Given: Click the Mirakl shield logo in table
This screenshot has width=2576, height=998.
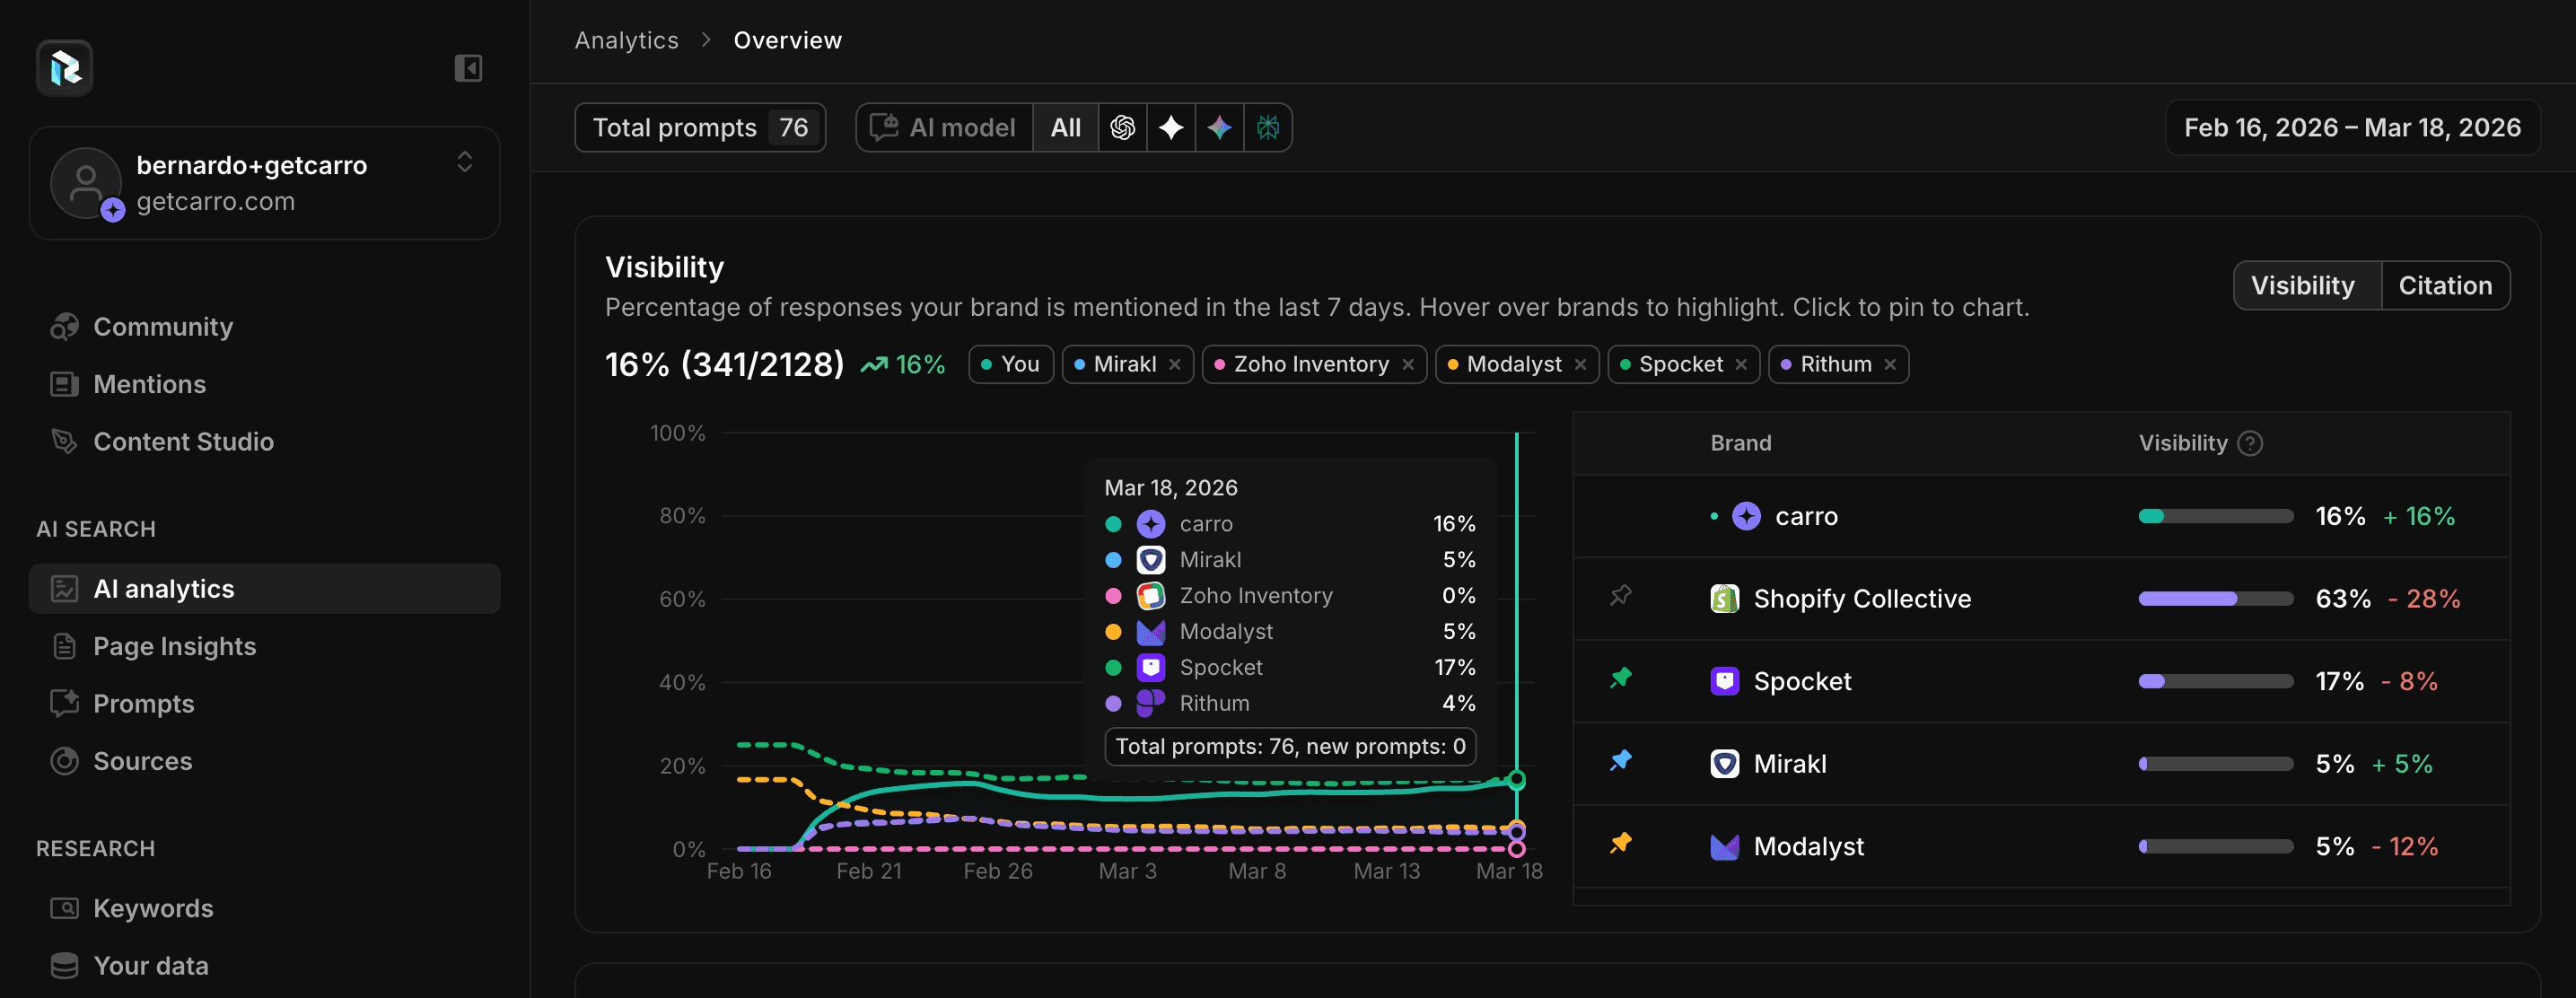Looking at the screenshot, I should pos(1725,764).
